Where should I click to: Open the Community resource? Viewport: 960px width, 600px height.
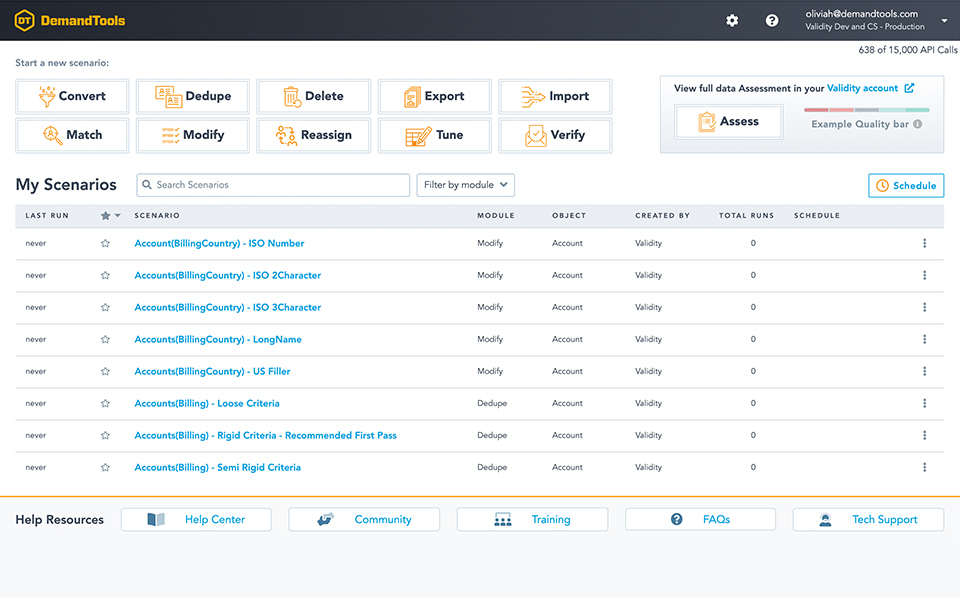coord(364,520)
